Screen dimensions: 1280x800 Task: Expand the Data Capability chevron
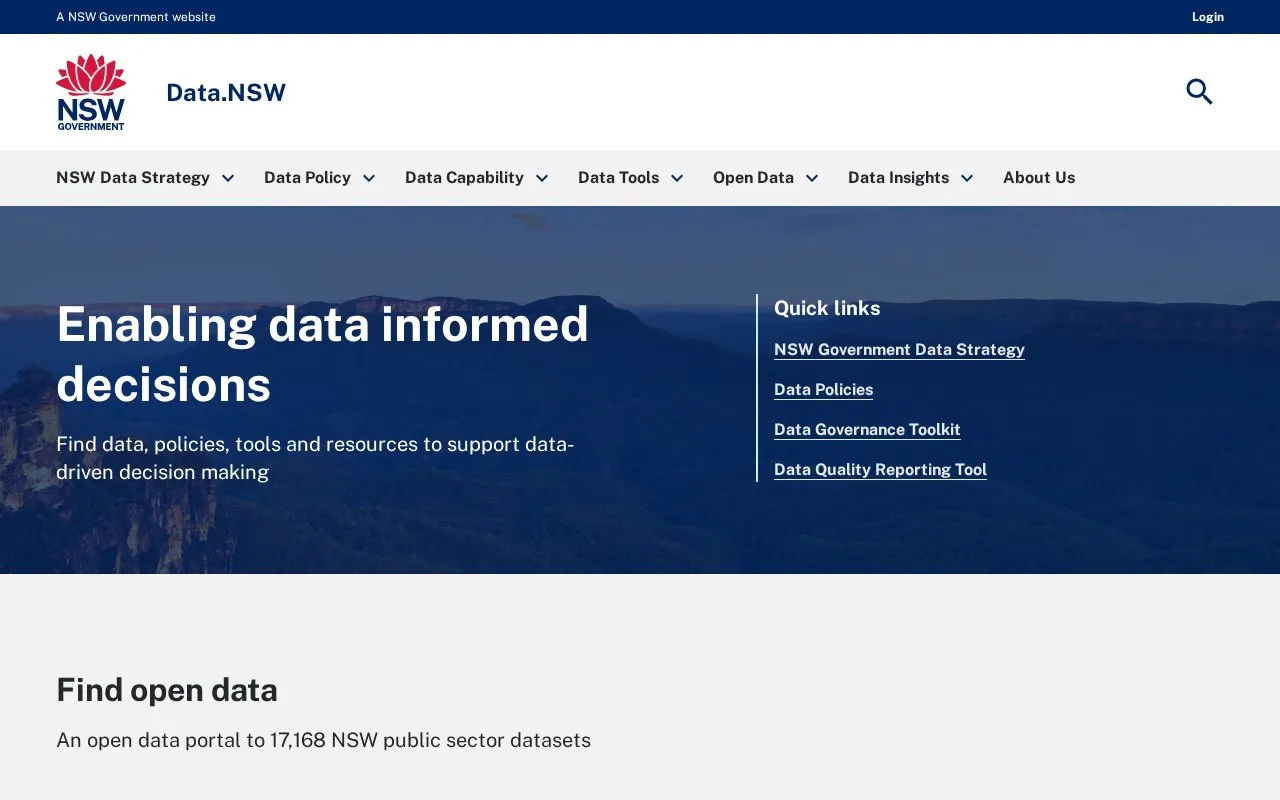(542, 178)
